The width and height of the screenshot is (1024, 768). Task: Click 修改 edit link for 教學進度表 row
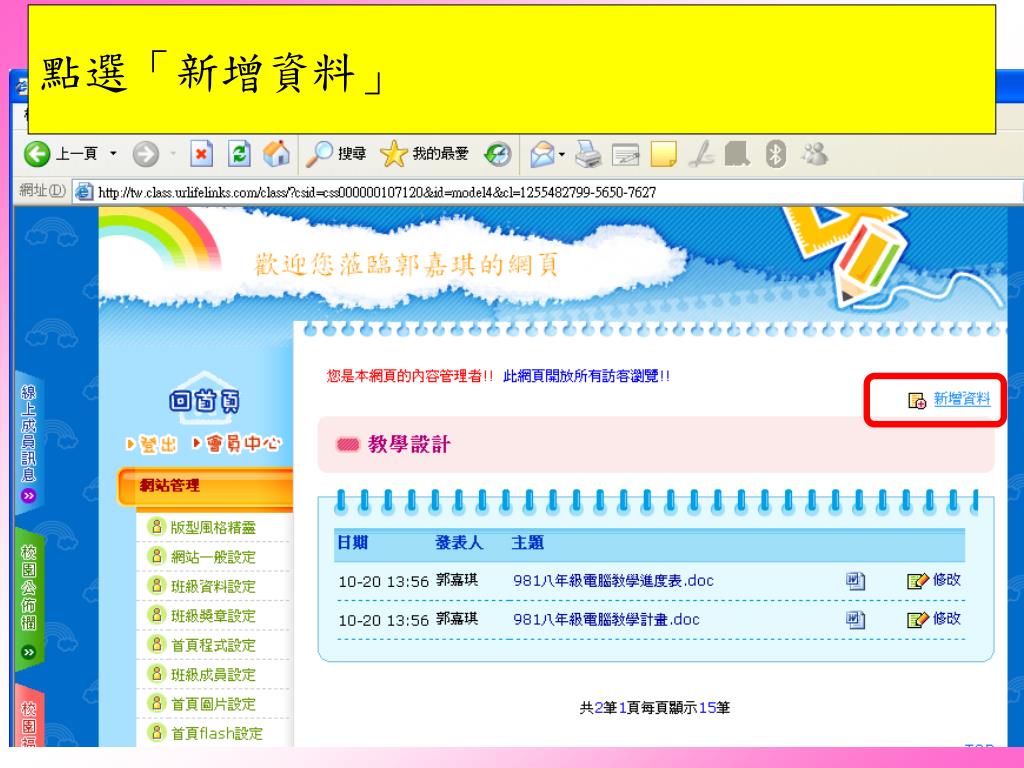(x=946, y=579)
